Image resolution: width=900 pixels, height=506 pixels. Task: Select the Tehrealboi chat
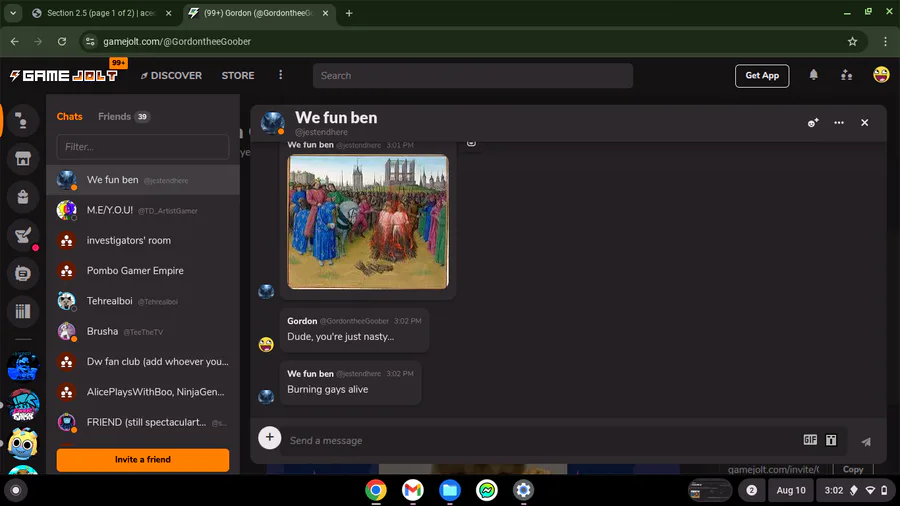pyautogui.click(x=142, y=301)
